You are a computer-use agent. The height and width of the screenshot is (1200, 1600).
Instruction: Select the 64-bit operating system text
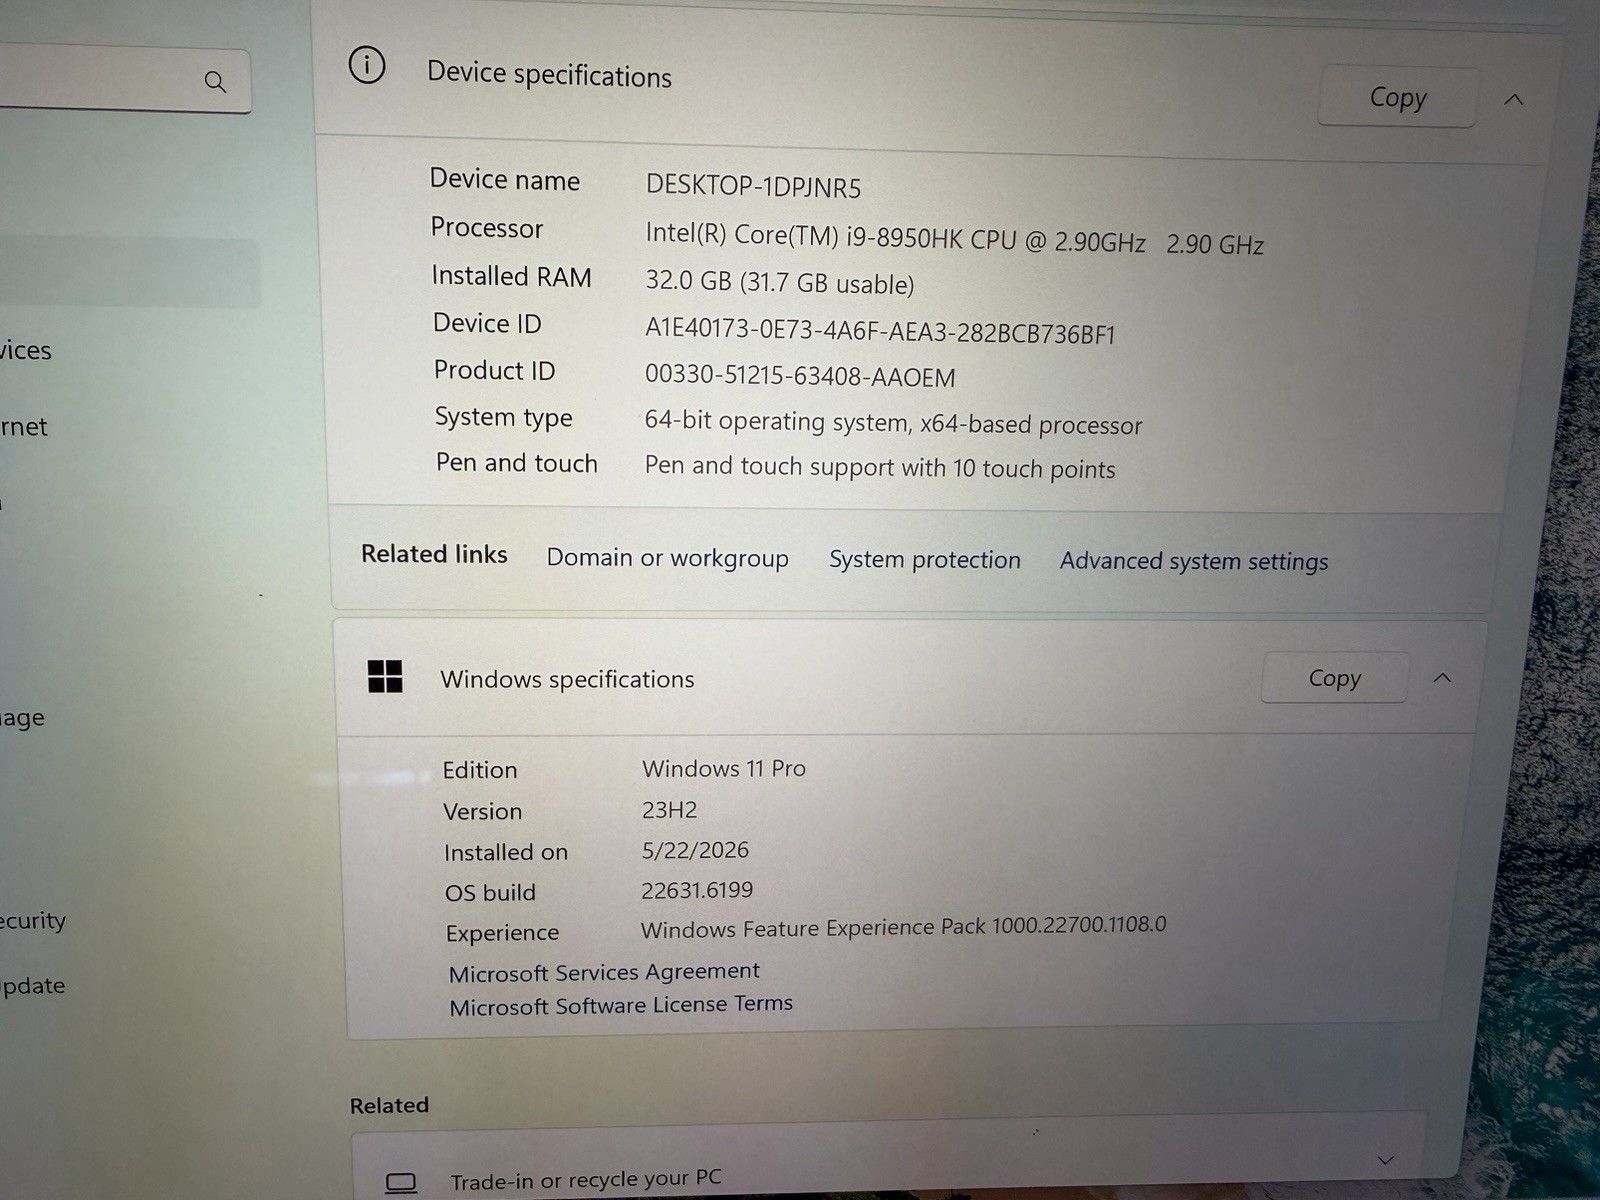point(893,422)
